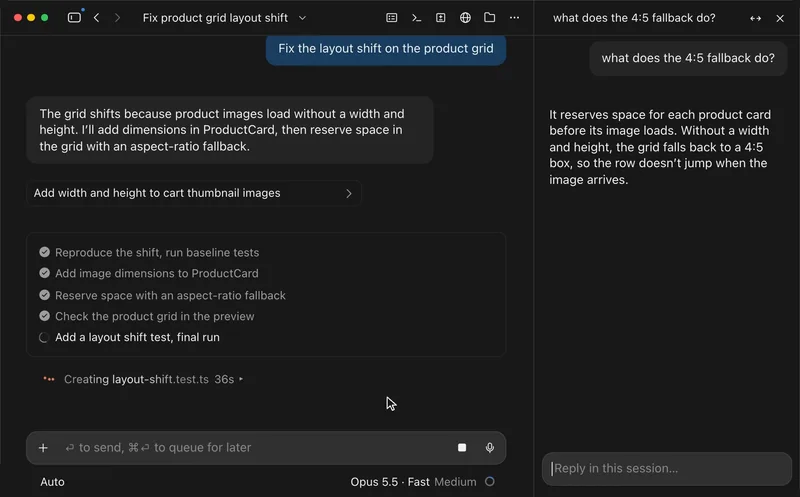800x497 pixels.
Task: Click the side panel header question title
Action: pos(634,18)
